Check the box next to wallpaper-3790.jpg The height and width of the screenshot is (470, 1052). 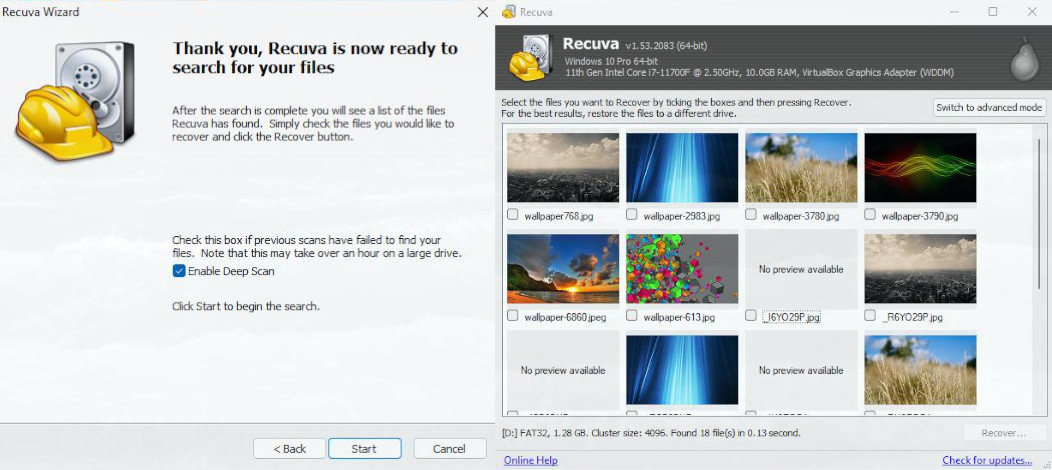tap(870, 215)
